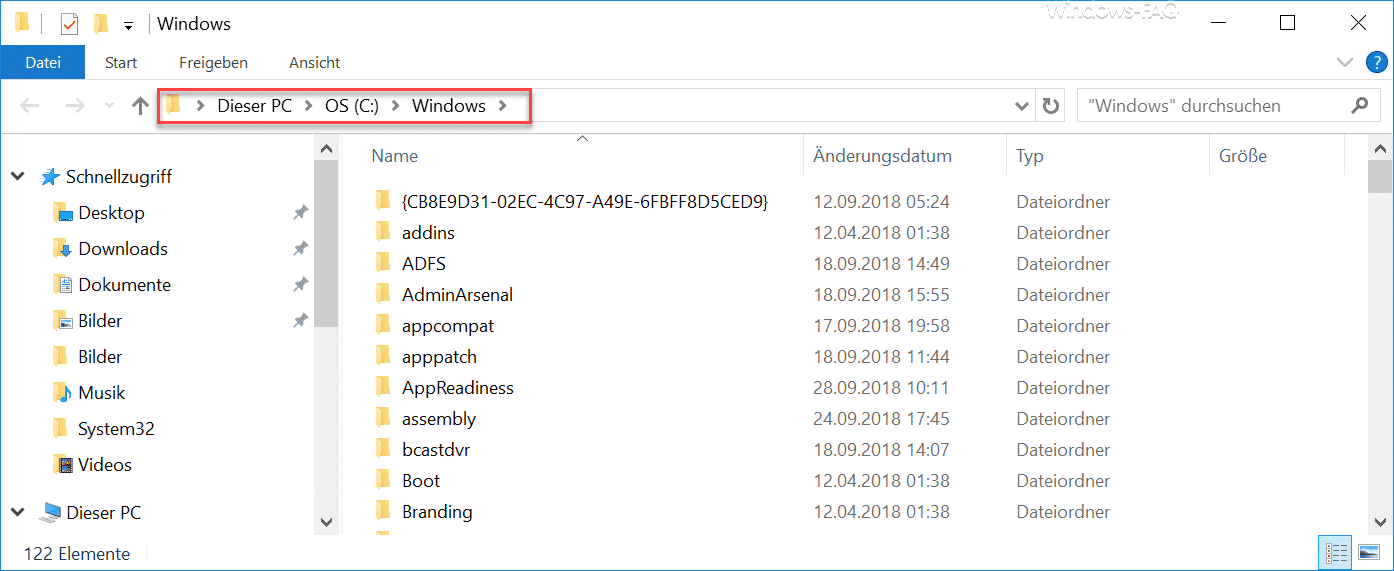Go forward with the forward arrow
The image size is (1394, 571).
pos(75,106)
